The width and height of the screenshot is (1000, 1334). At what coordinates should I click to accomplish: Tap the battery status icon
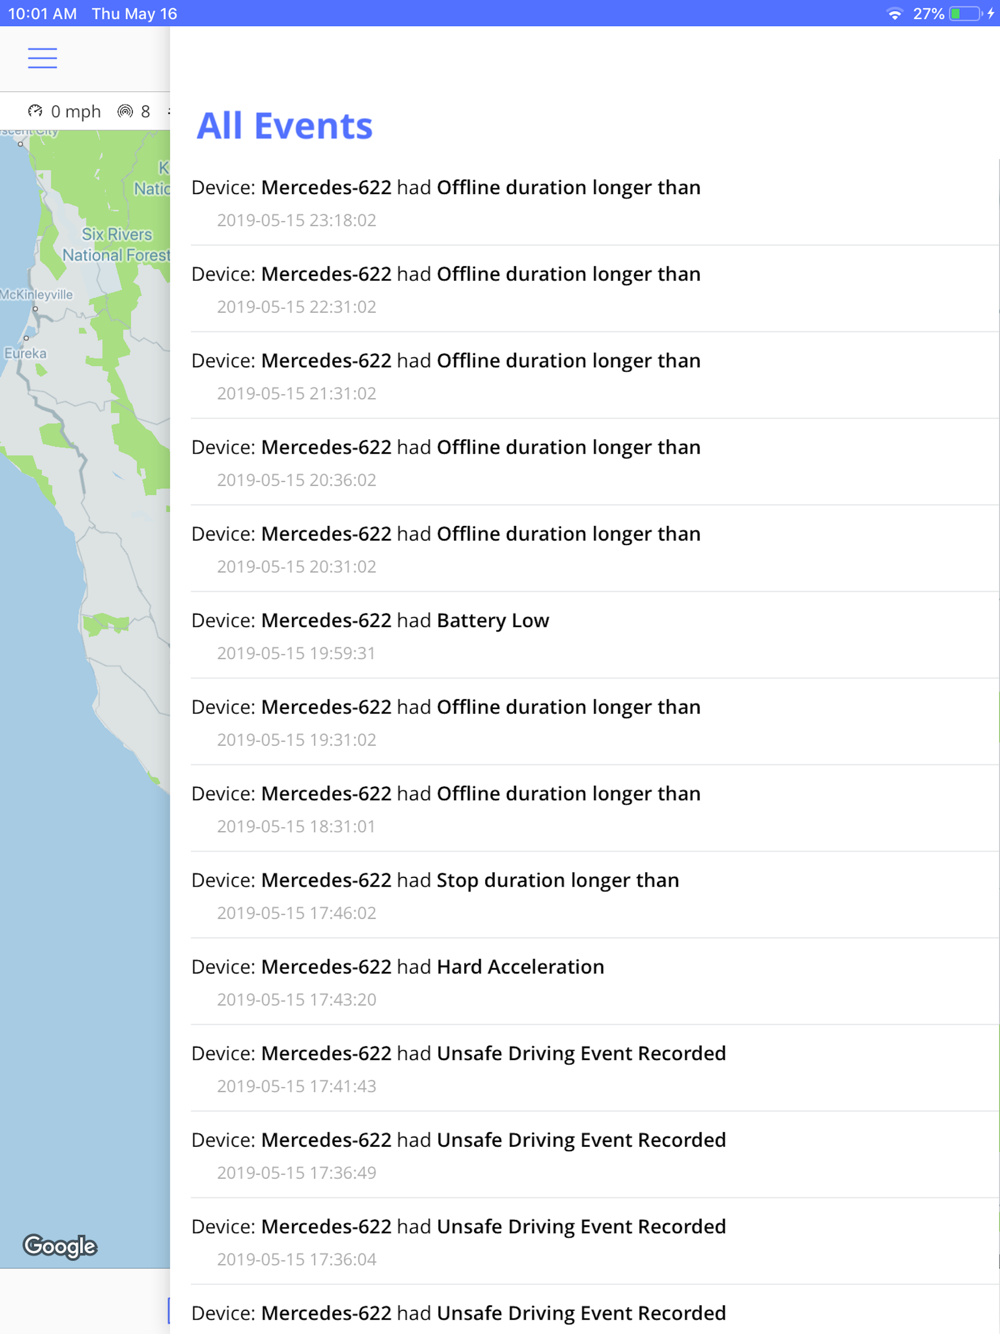click(x=965, y=14)
